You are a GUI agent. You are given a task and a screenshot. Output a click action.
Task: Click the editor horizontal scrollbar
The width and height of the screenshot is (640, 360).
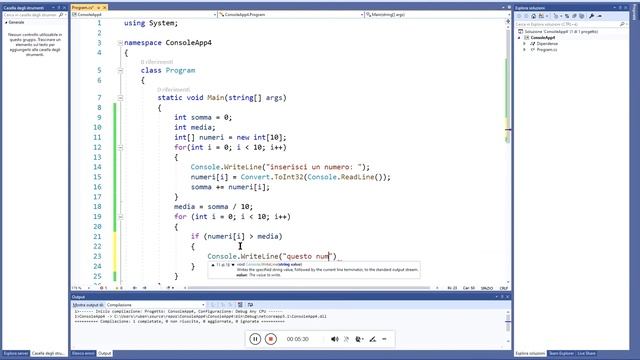309,288
